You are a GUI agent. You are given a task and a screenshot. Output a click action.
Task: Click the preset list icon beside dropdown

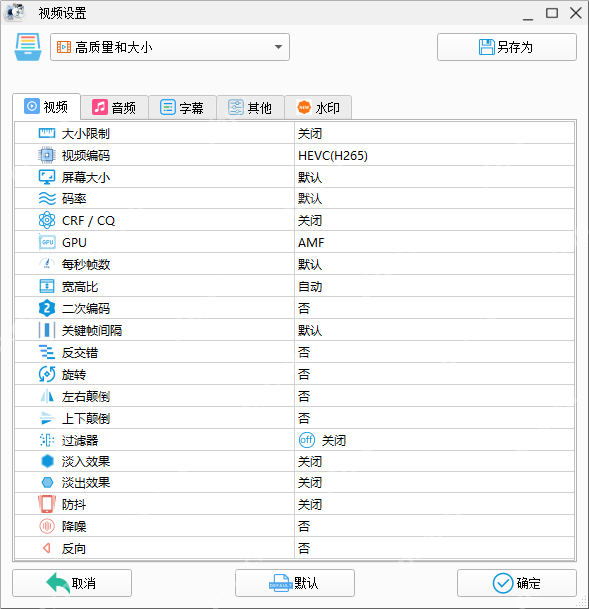pos(28,47)
